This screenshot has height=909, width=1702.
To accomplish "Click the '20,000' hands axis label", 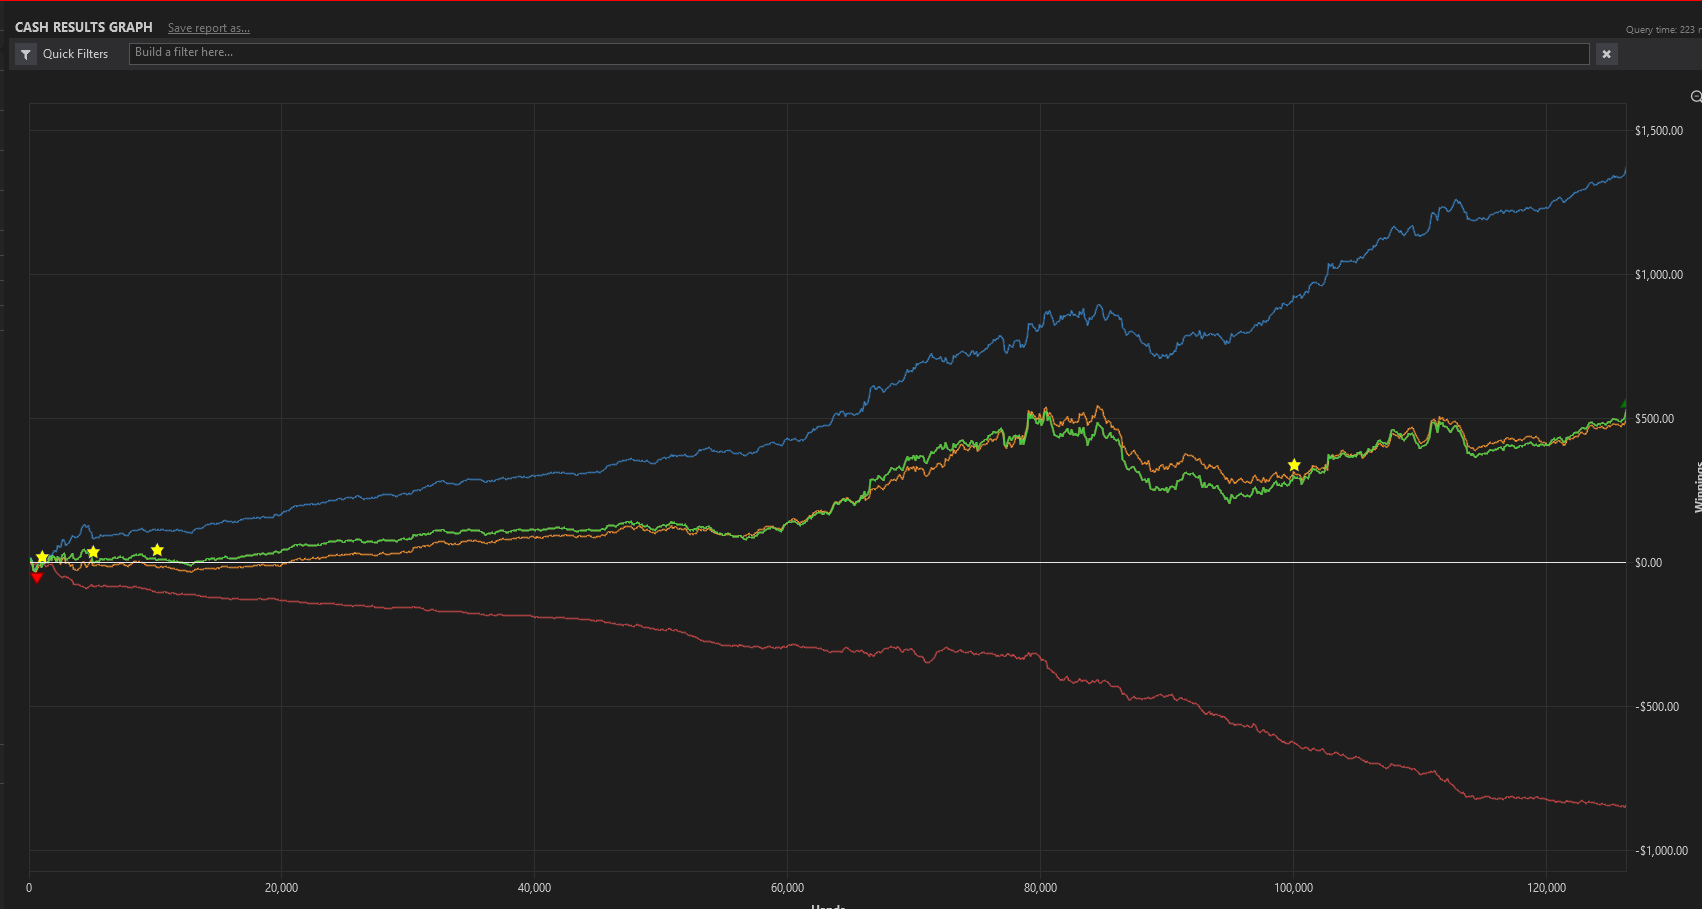I will [282, 888].
